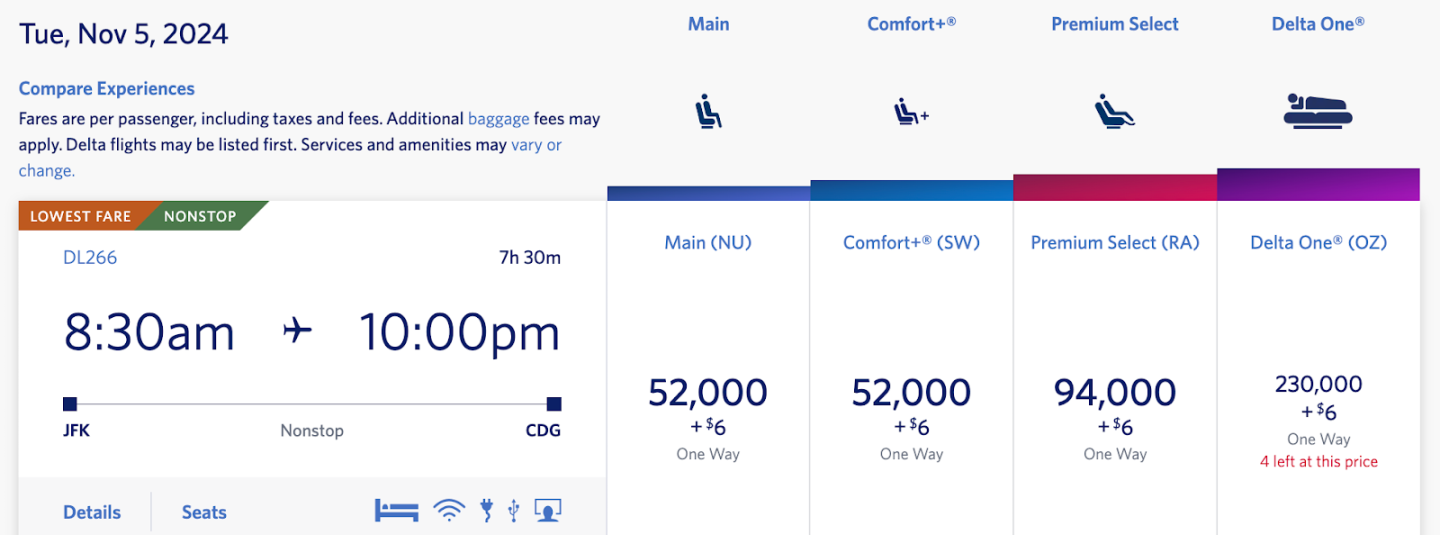Open flight Details for DL266
Screen dimensions: 1440x535
click(92, 512)
